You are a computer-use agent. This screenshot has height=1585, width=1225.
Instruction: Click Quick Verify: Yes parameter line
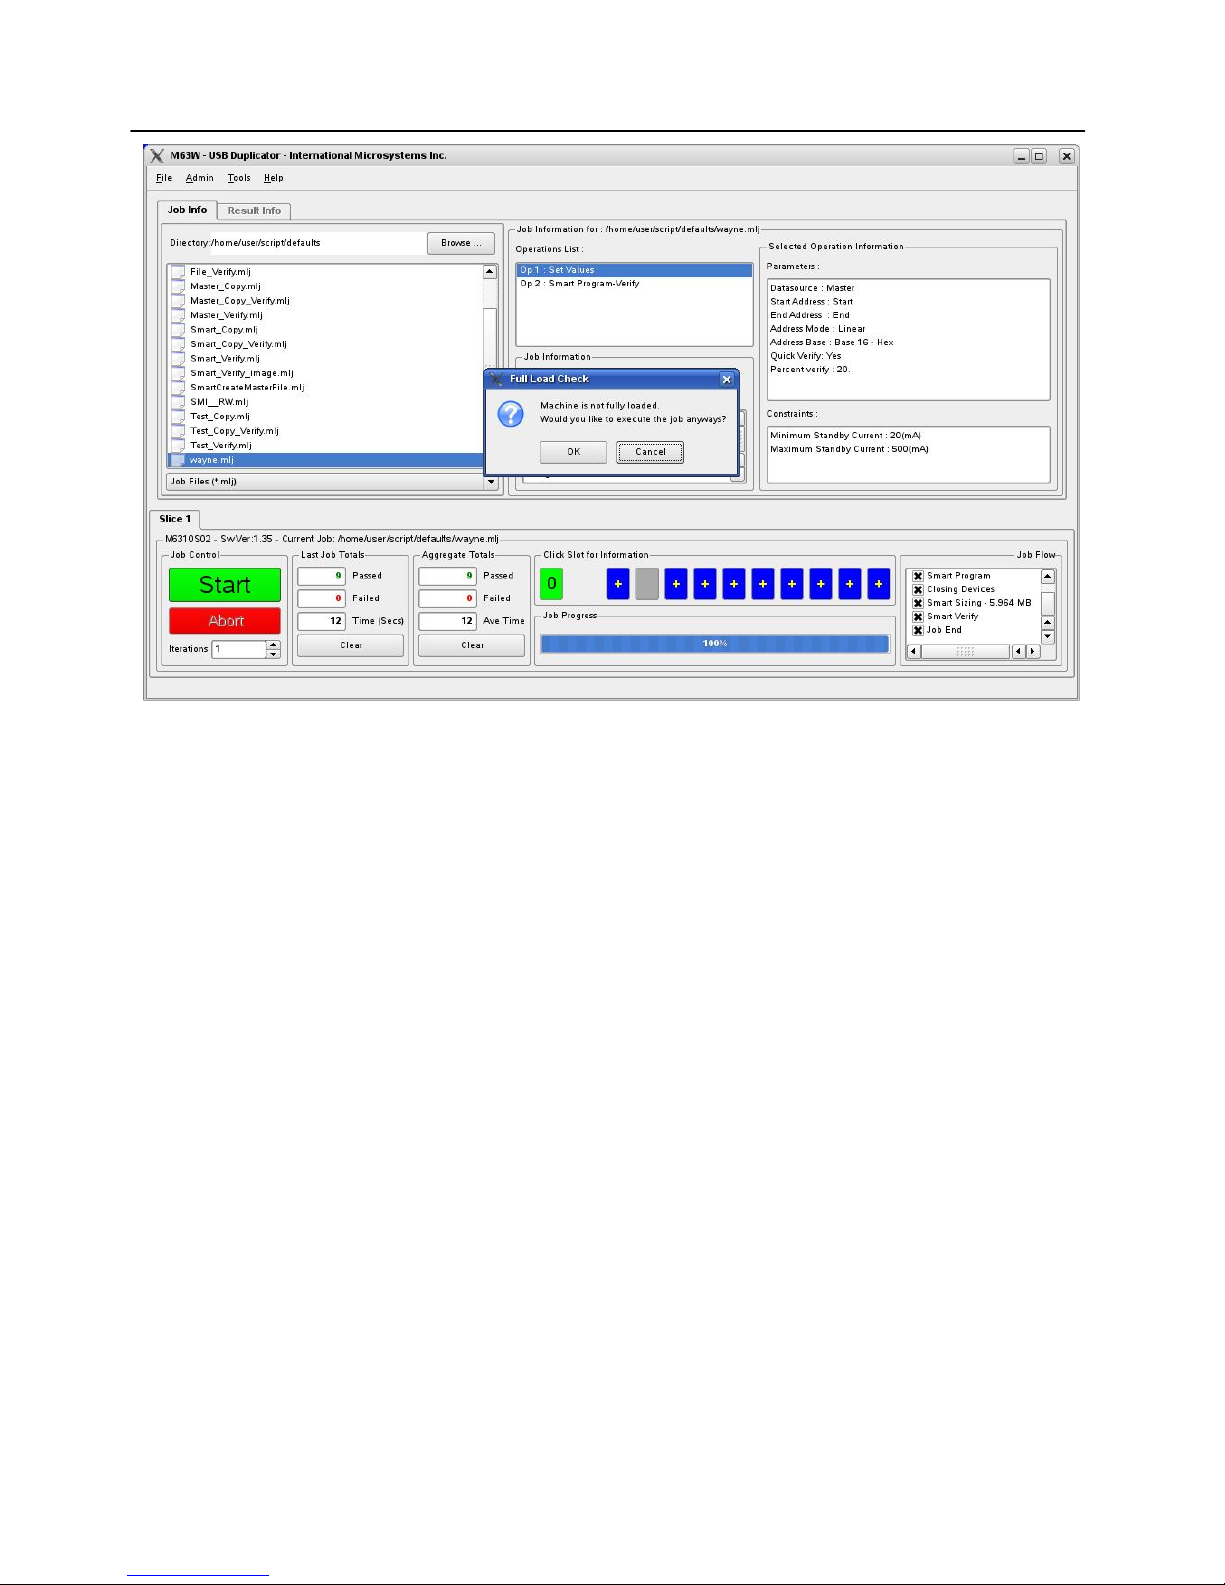pos(806,356)
